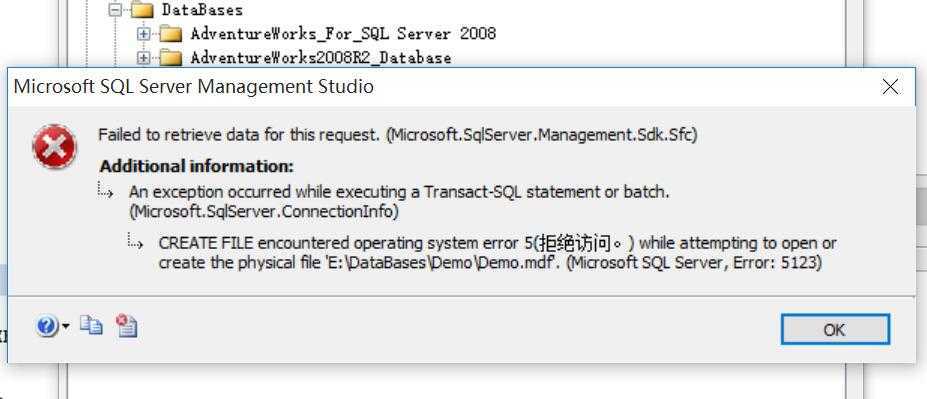Collapse the DataBases tree node
This screenshot has height=399, width=927.
tap(116, 10)
